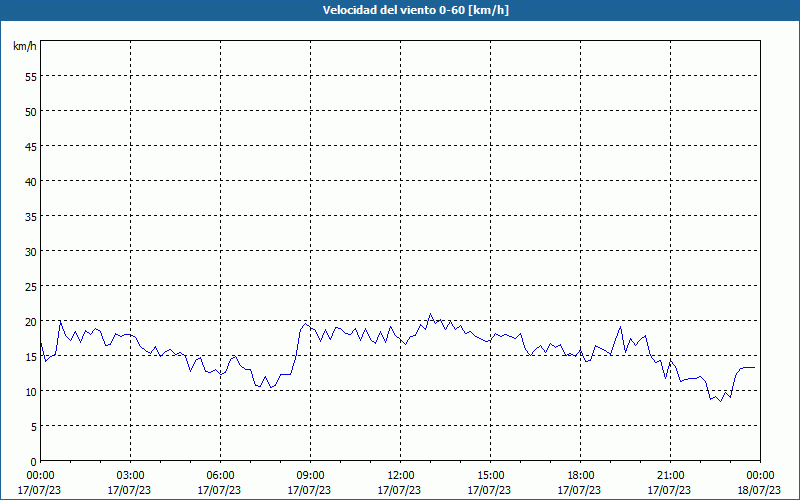Image resolution: width=800 pixels, height=500 pixels.
Task: Click the chart title 'Velocidad del viento 0-60 [km/h]'
Action: [x=415, y=10]
